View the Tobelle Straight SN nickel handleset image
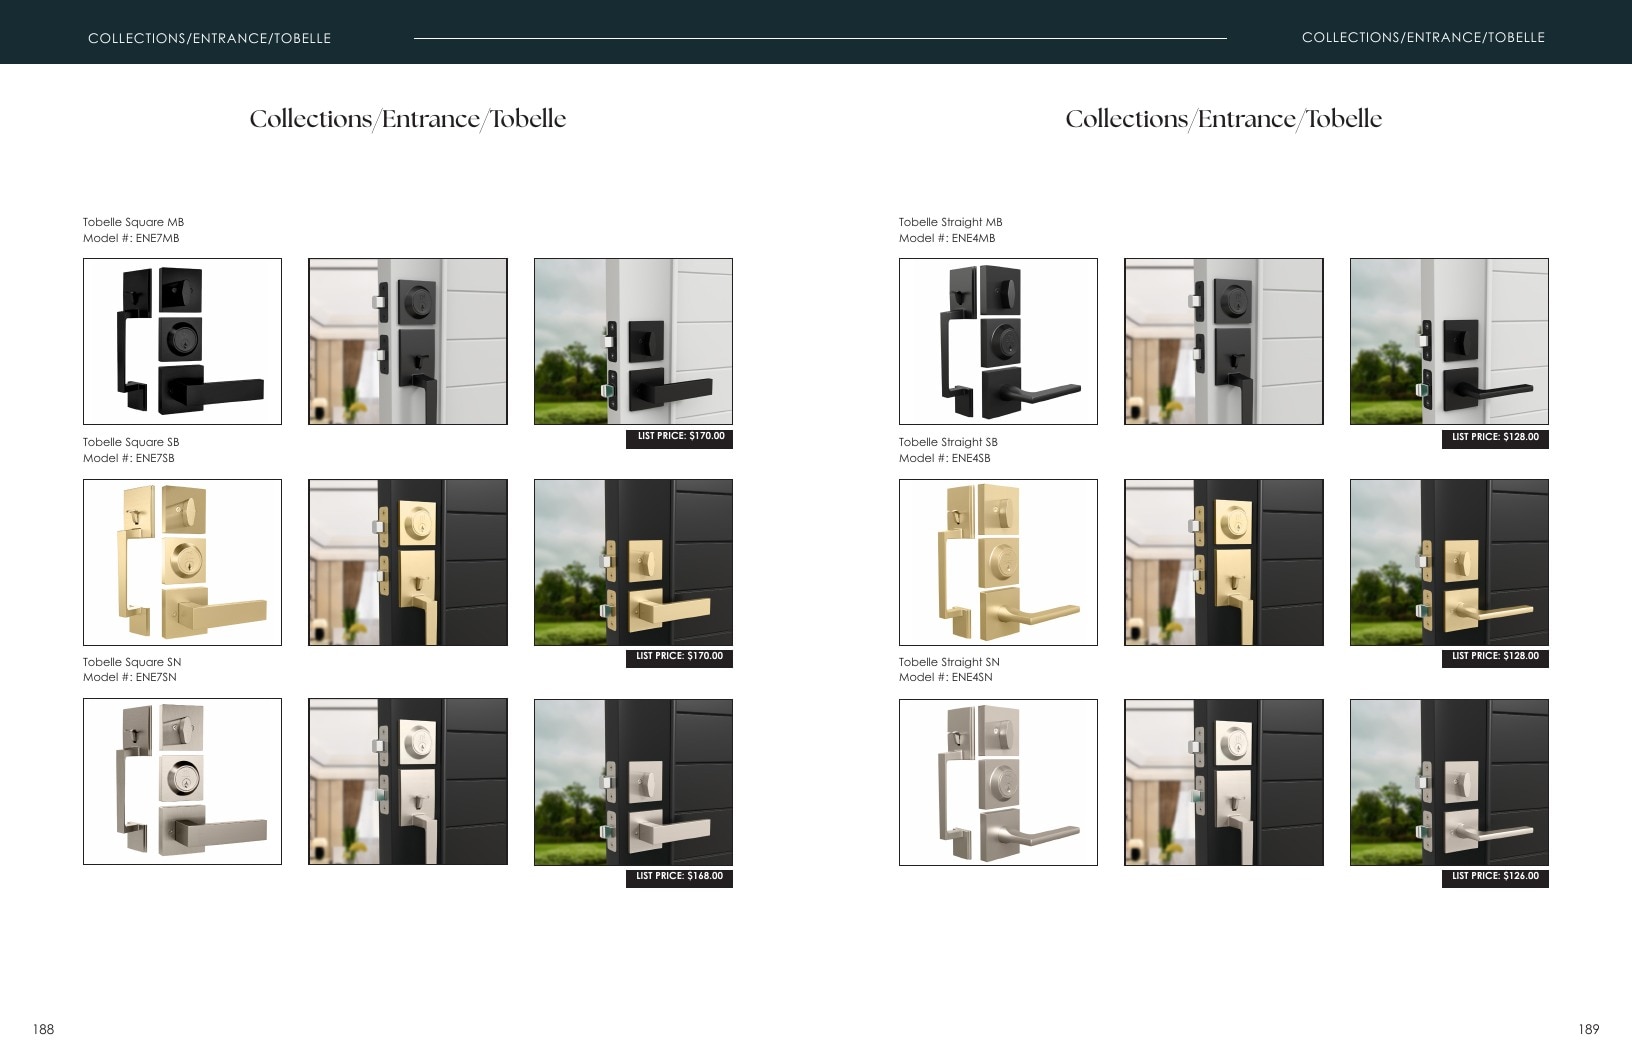The image size is (1632, 1056). (x=998, y=782)
